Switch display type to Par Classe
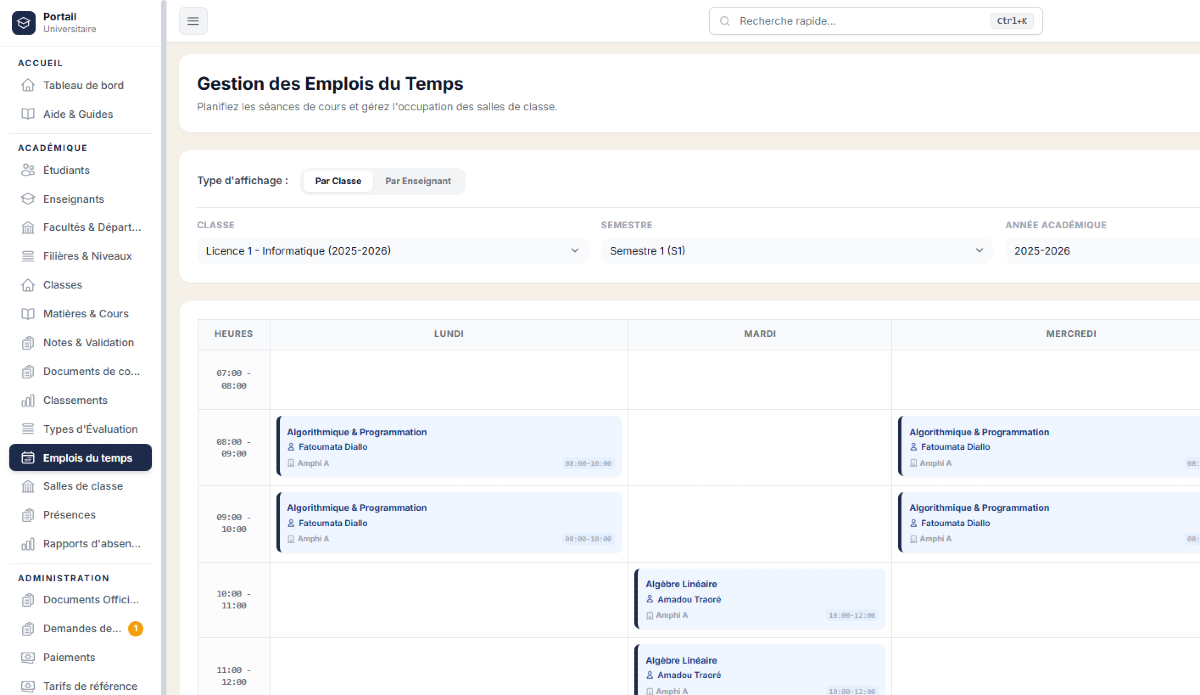 point(338,181)
